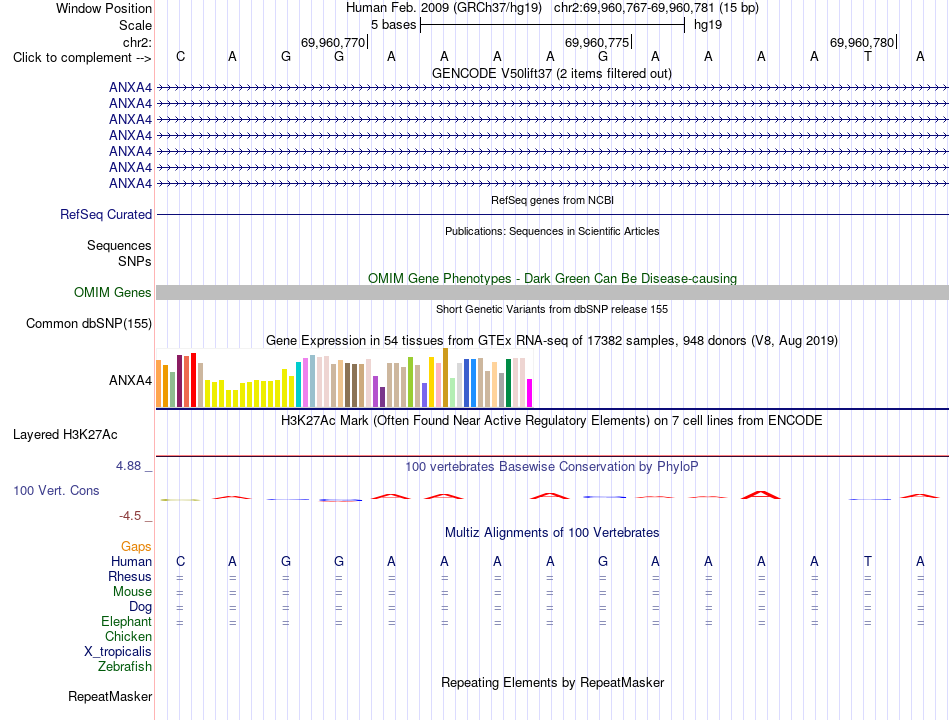Click the Elephant species label
The image size is (950, 720).
click(126, 622)
